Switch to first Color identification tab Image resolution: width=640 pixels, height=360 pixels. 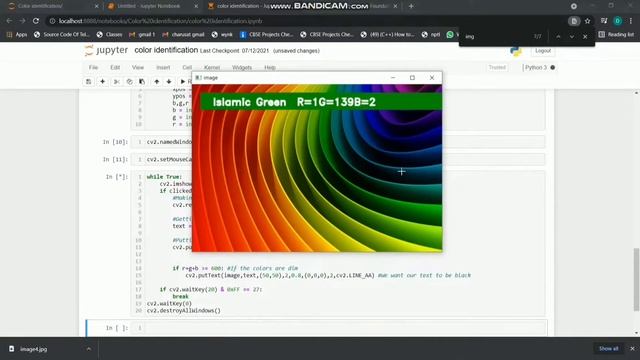tap(50, 6)
